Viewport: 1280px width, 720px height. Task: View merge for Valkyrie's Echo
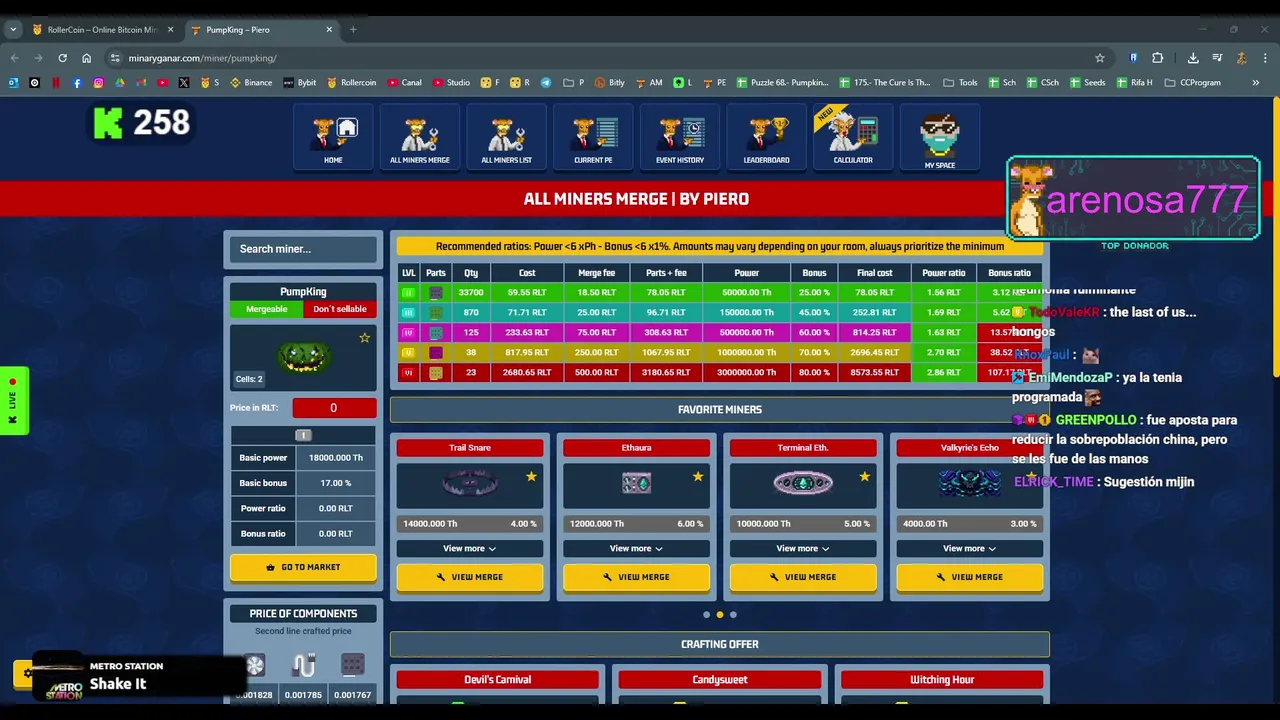coord(969,577)
